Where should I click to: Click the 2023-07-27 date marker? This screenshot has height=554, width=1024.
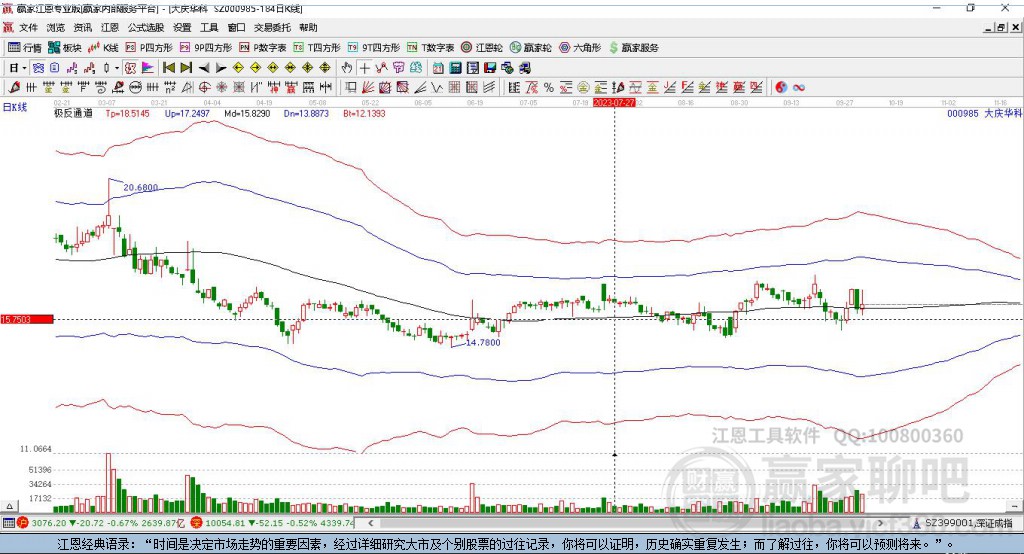coord(614,103)
